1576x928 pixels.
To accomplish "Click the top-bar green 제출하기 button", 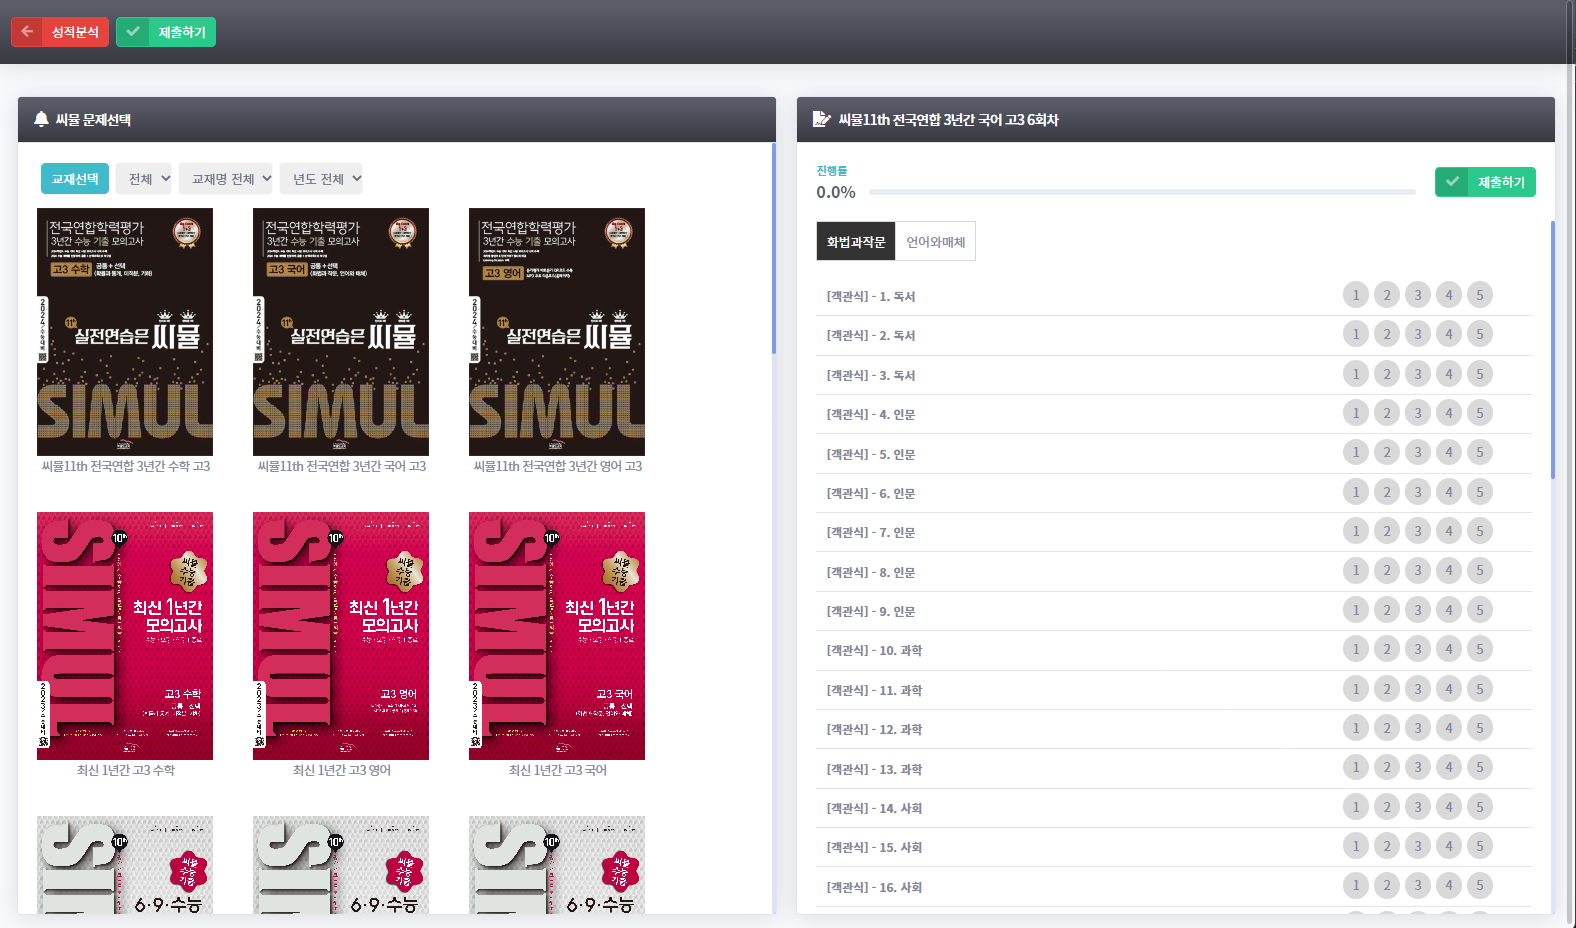I will pyautogui.click(x=166, y=32).
